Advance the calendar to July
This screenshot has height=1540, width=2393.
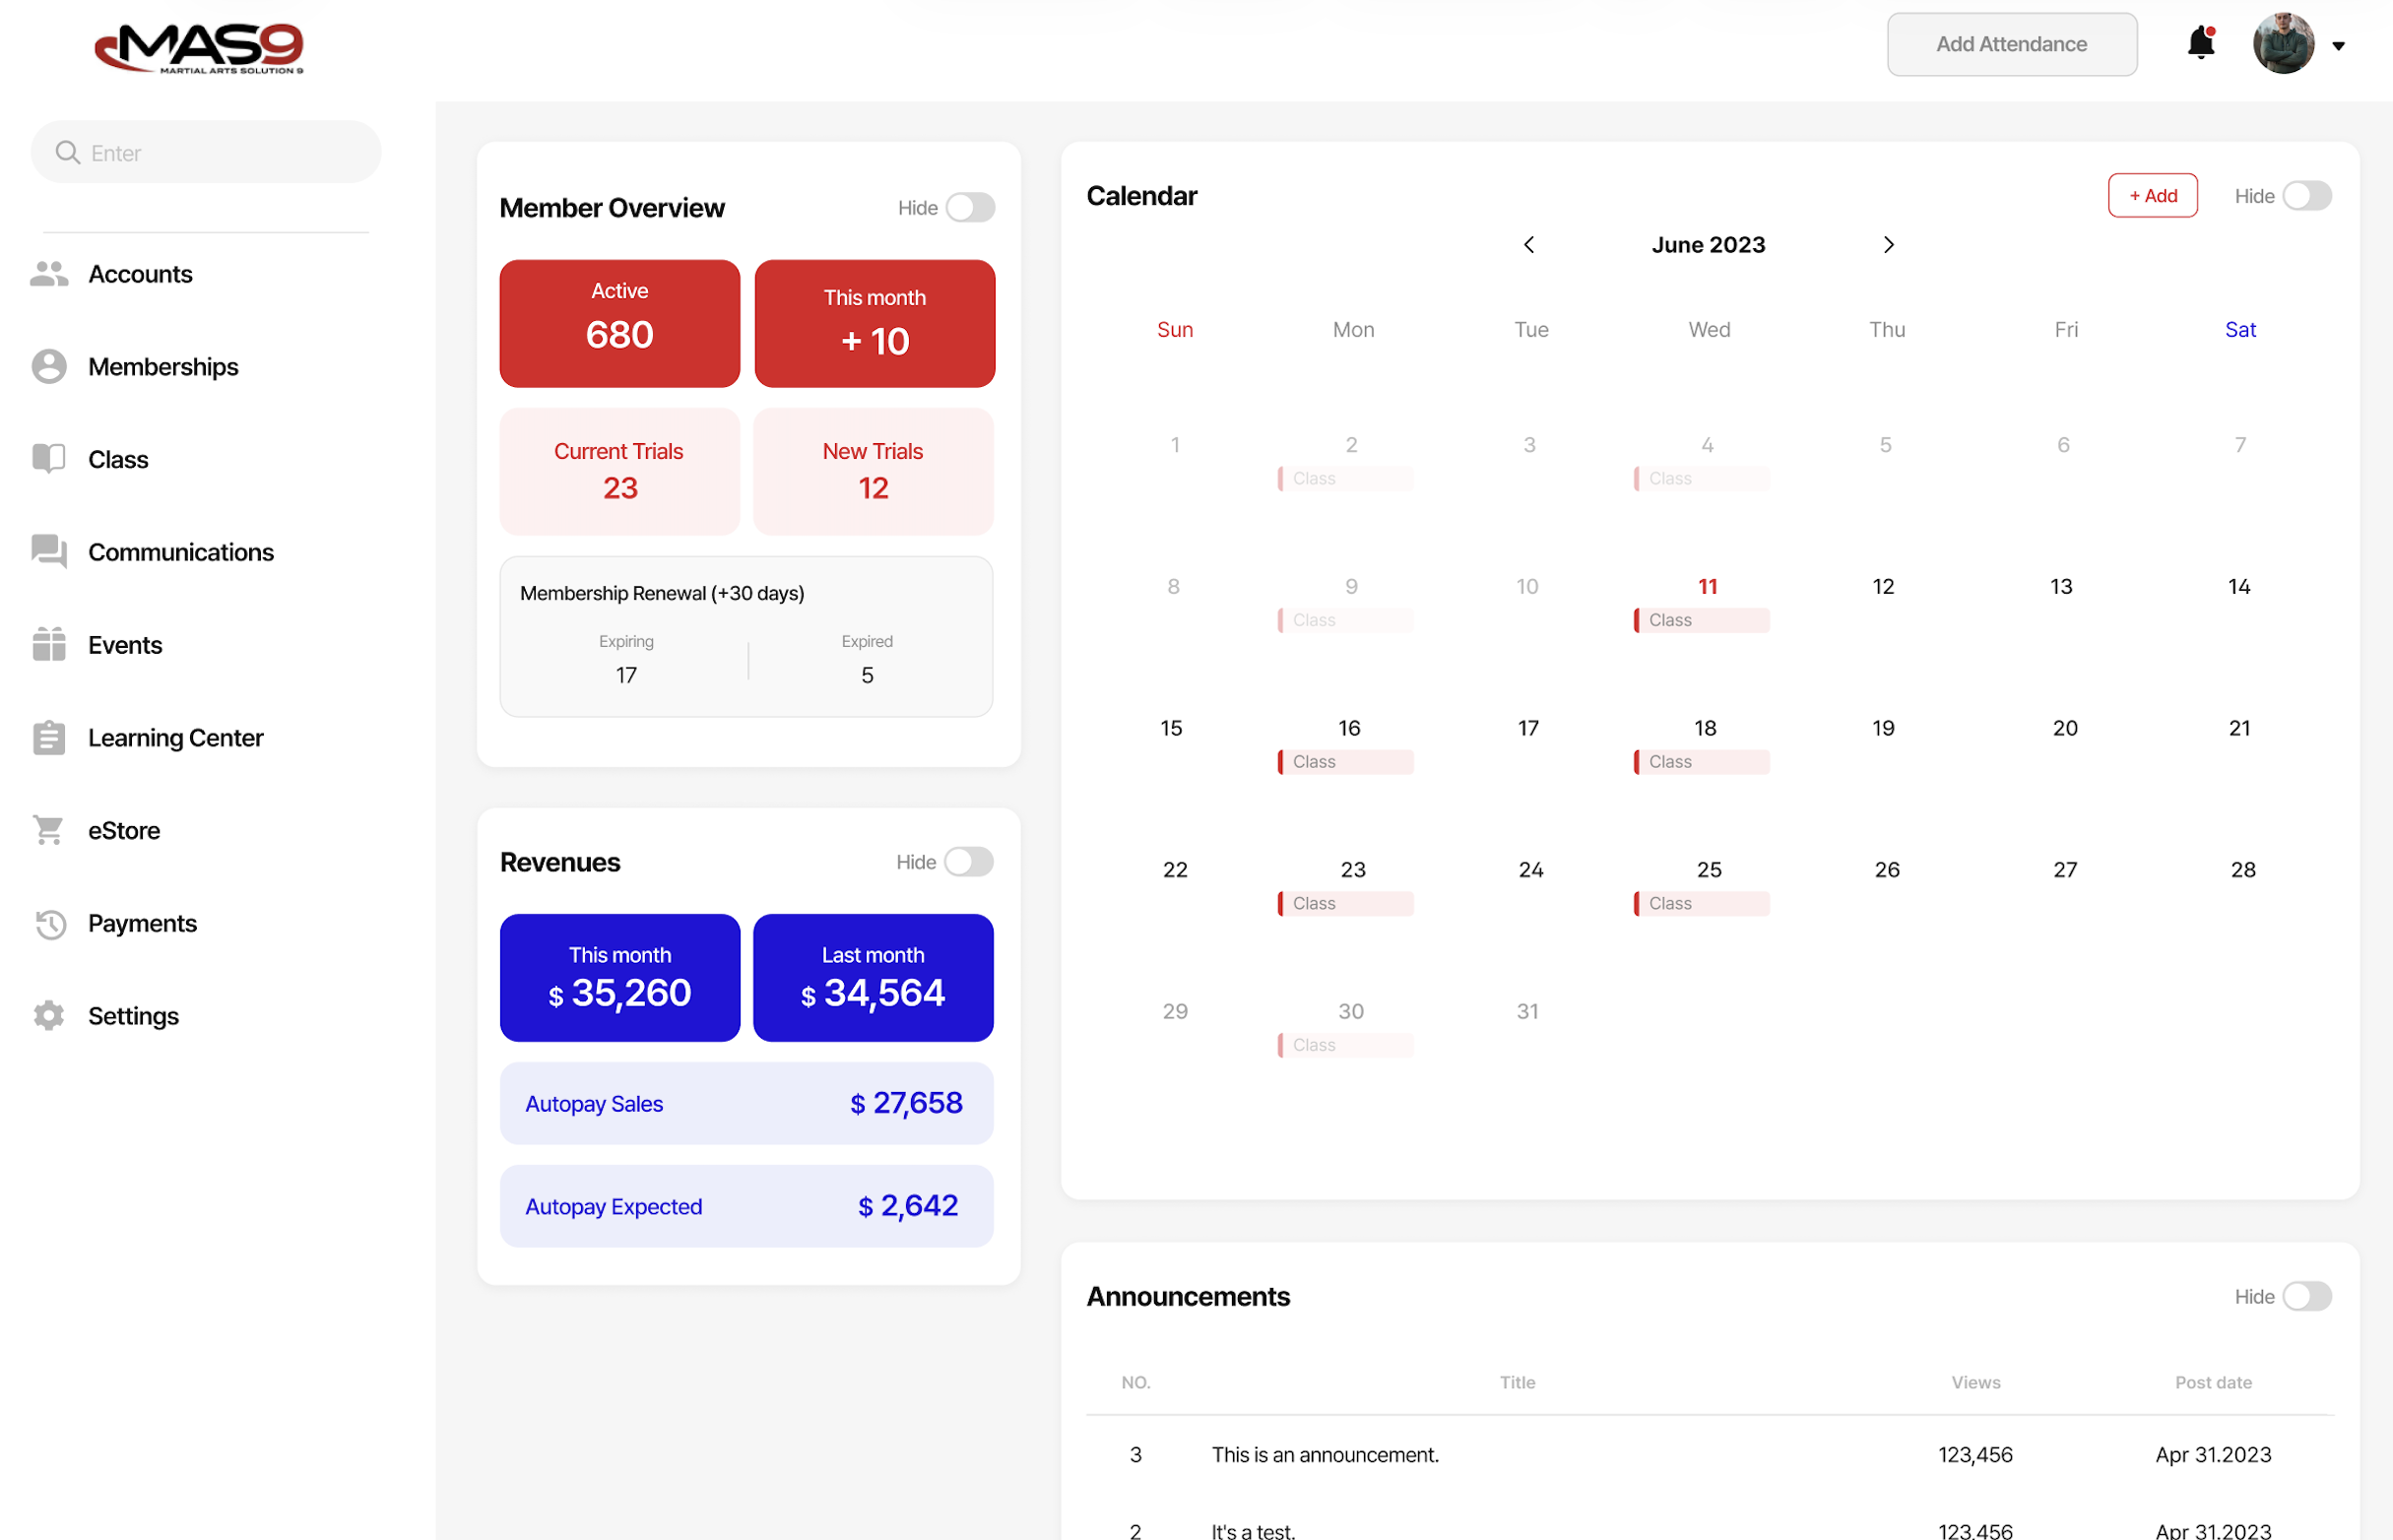pos(1889,244)
